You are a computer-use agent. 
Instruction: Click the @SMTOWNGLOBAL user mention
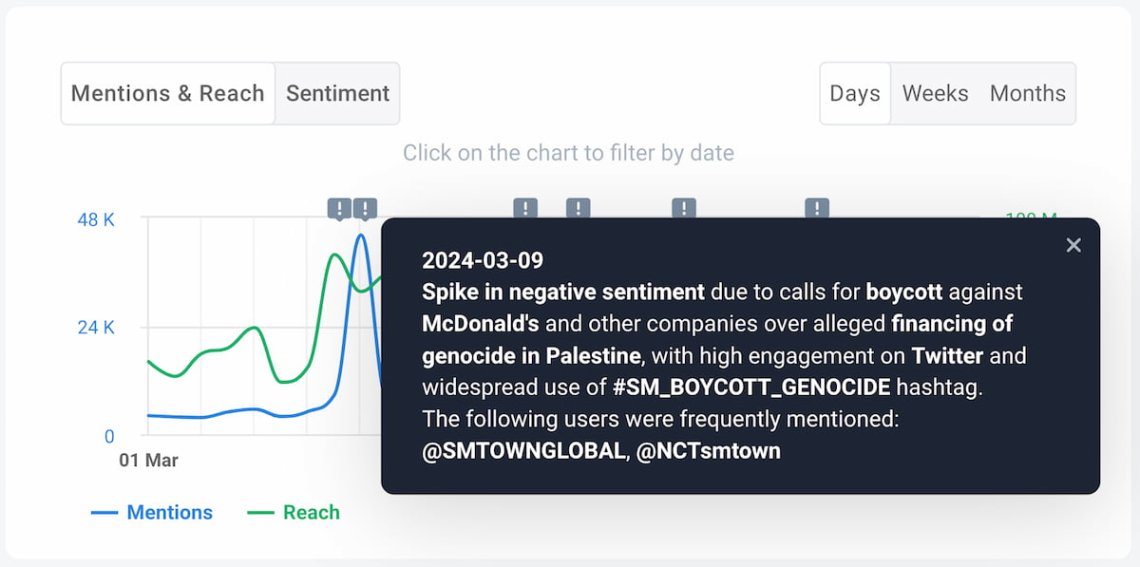pyautogui.click(x=523, y=451)
